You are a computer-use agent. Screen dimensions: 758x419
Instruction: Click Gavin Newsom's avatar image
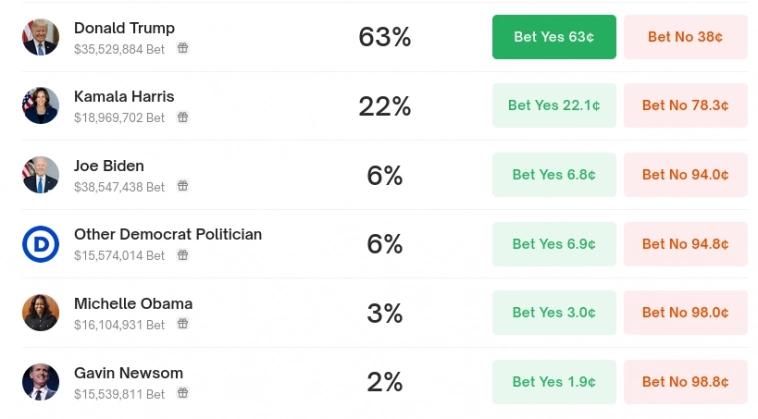point(41,382)
